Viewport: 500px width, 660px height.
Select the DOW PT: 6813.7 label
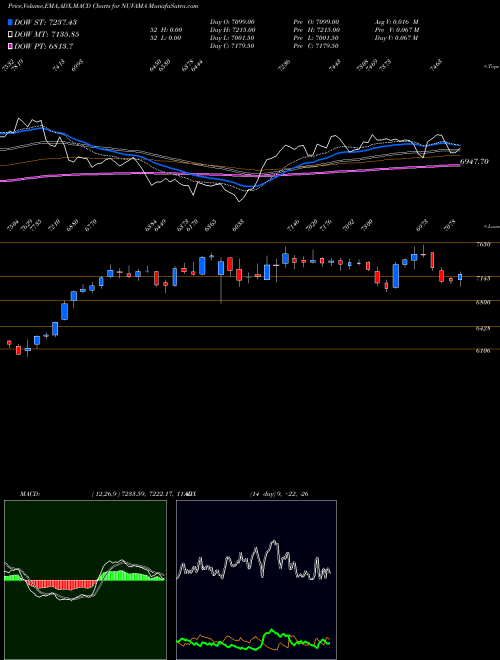click(44, 46)
